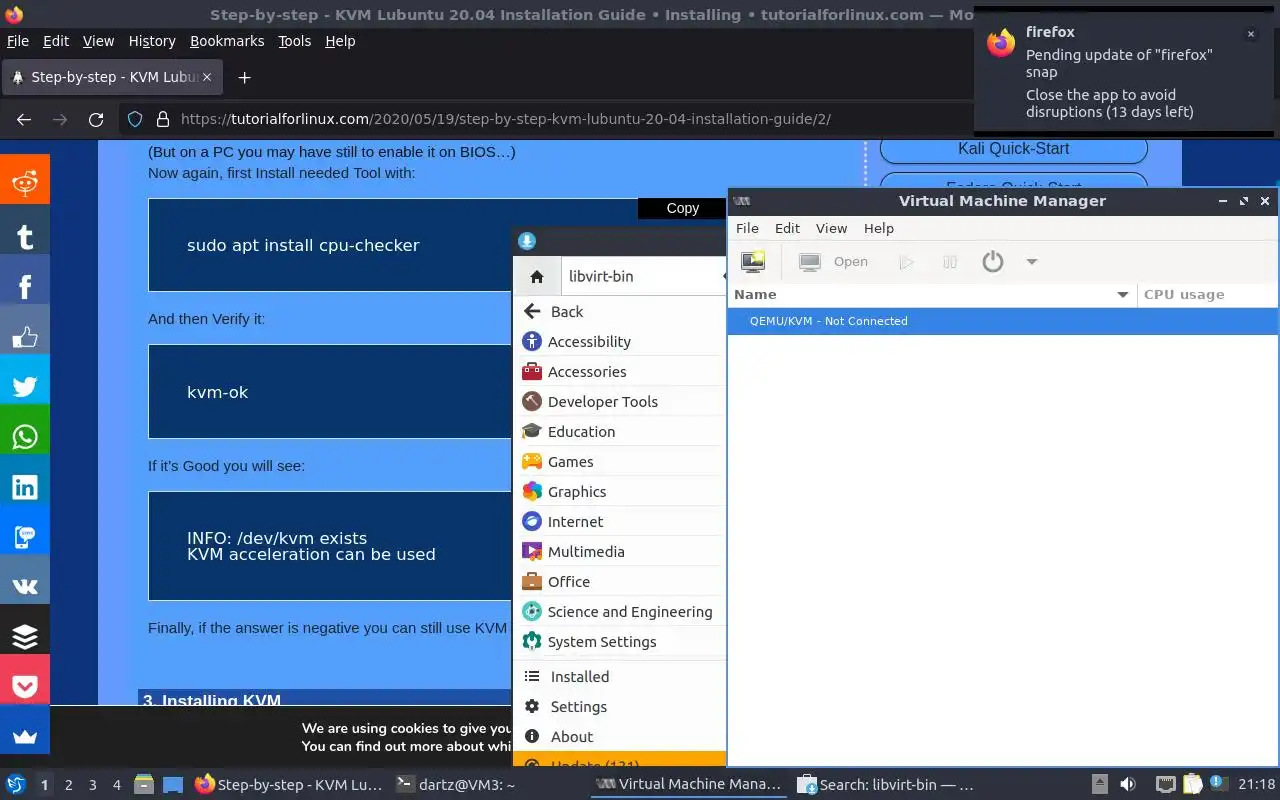Viewport: 1280px width, 800px height.
Task: Open the Multimedia category in Discover
Action: click(619, 552)
